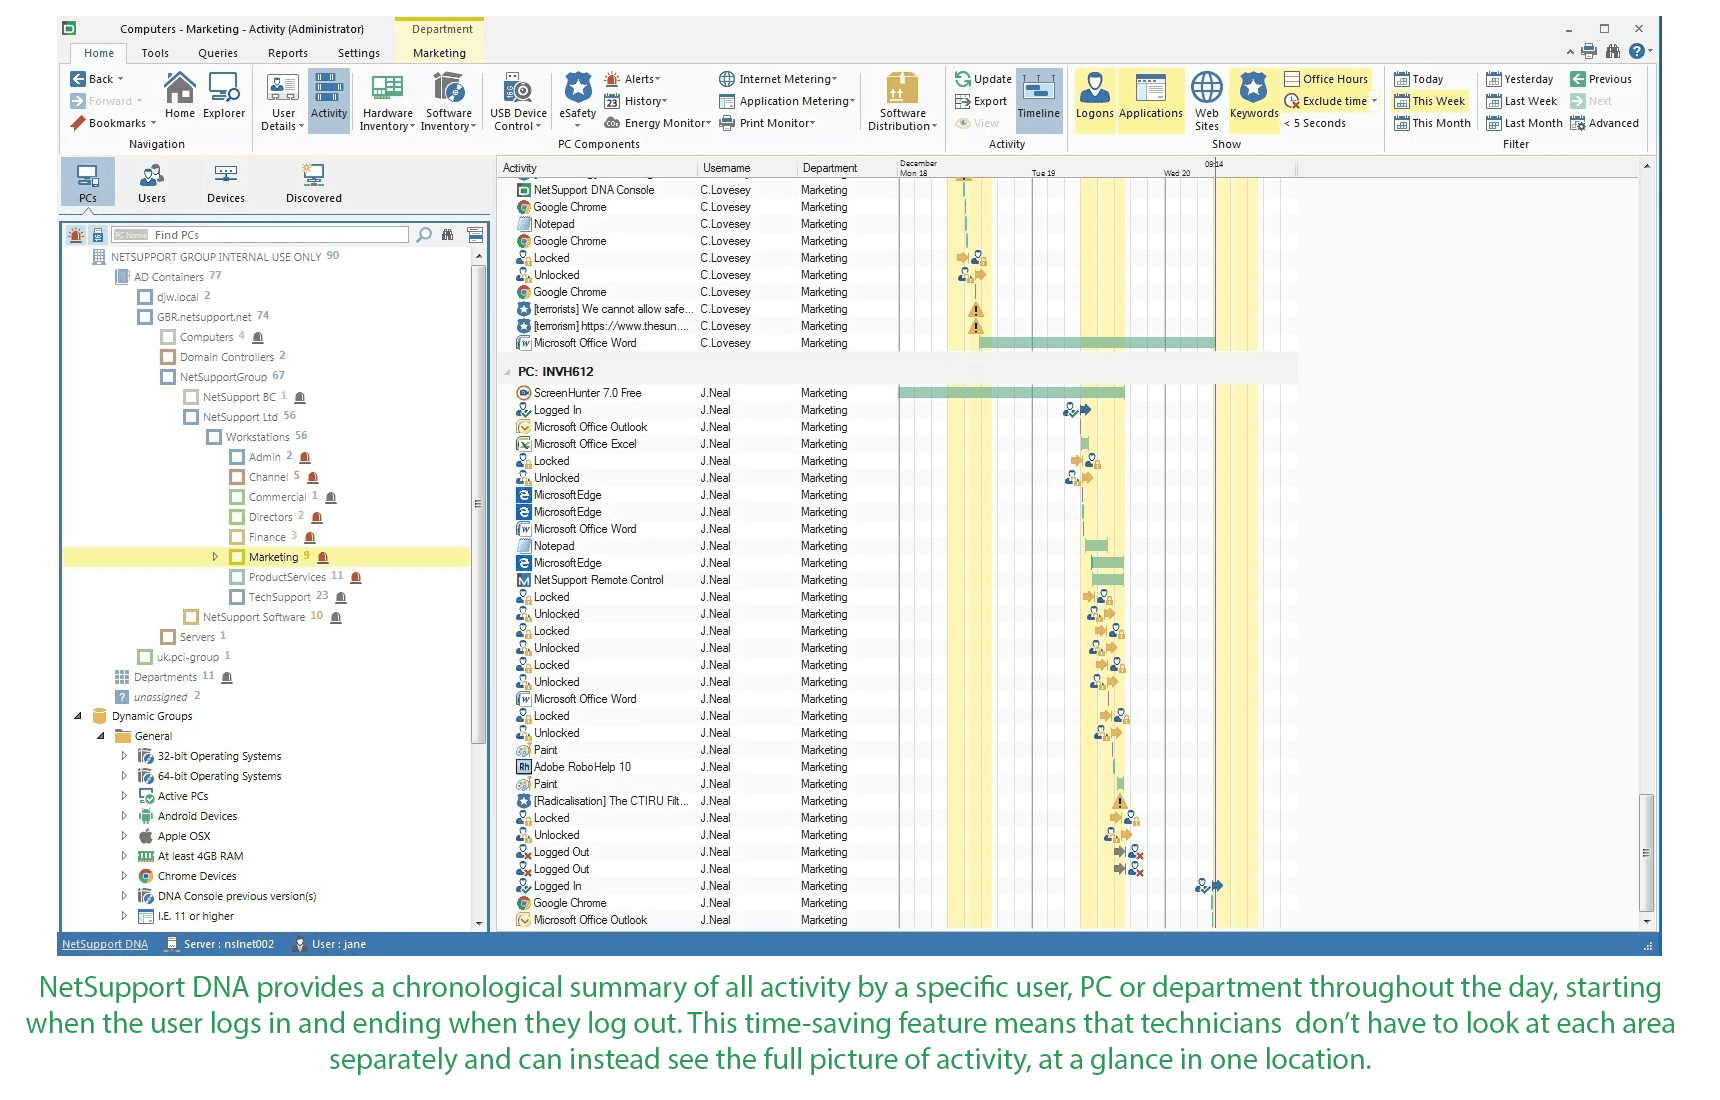Go Back in navigation
1720x1100 pixels.
tap(97, 79)
